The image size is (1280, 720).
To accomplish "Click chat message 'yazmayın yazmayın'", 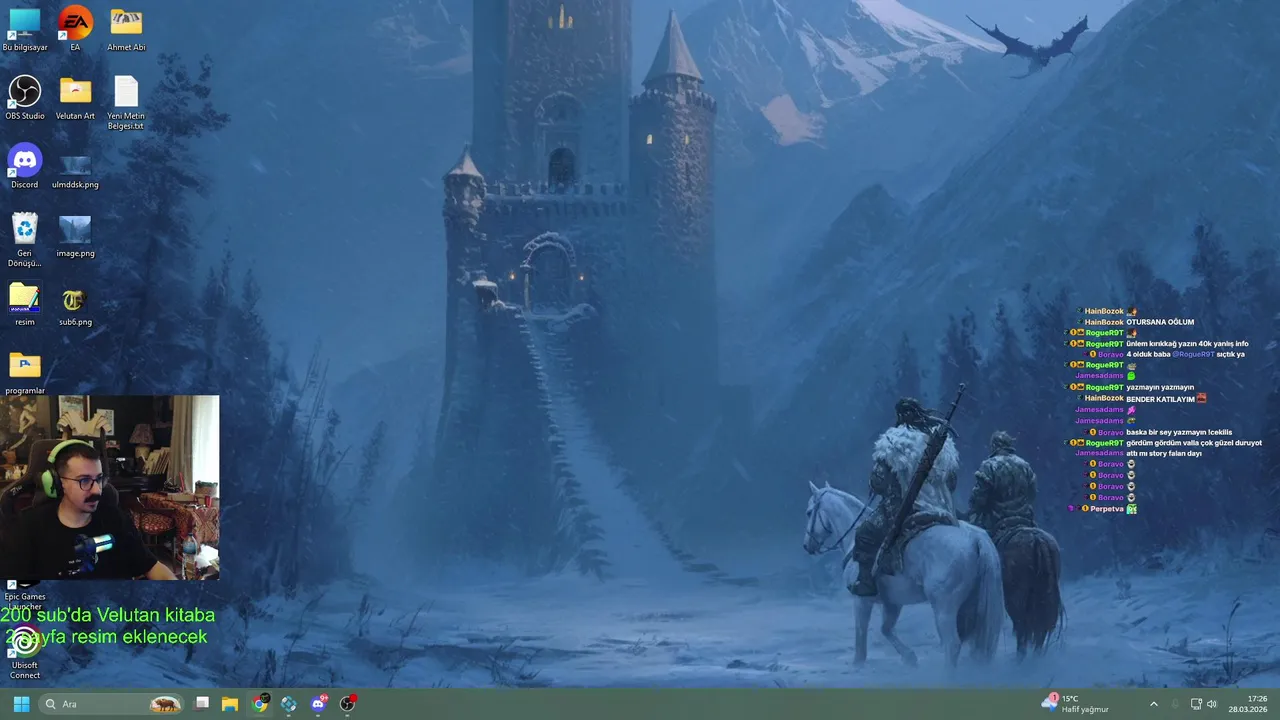I will tap(1160, 387).
